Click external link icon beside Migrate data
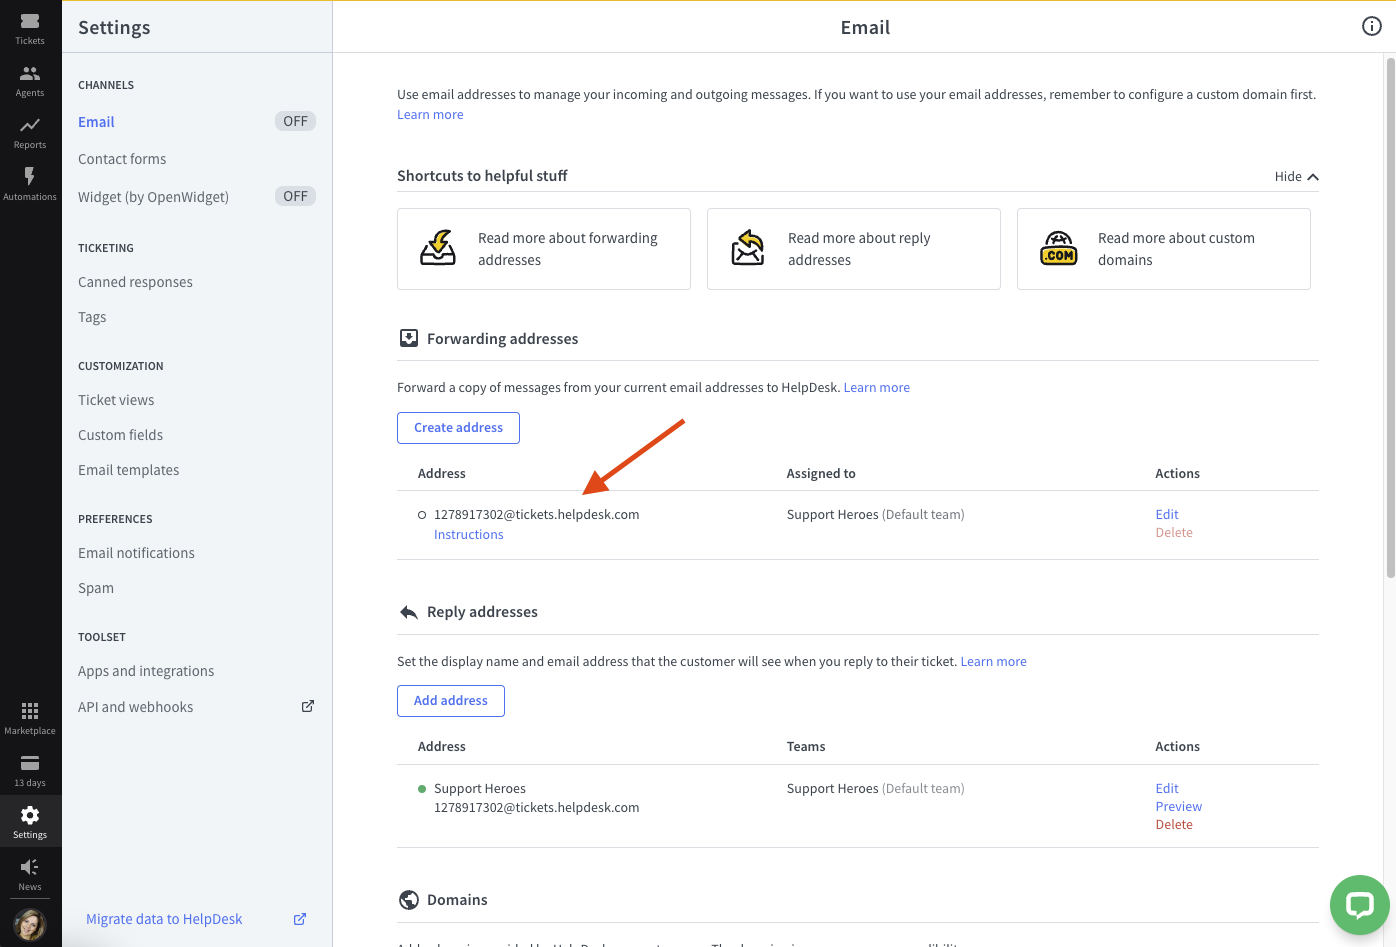1396x947 pixels. tap(299, 919)
